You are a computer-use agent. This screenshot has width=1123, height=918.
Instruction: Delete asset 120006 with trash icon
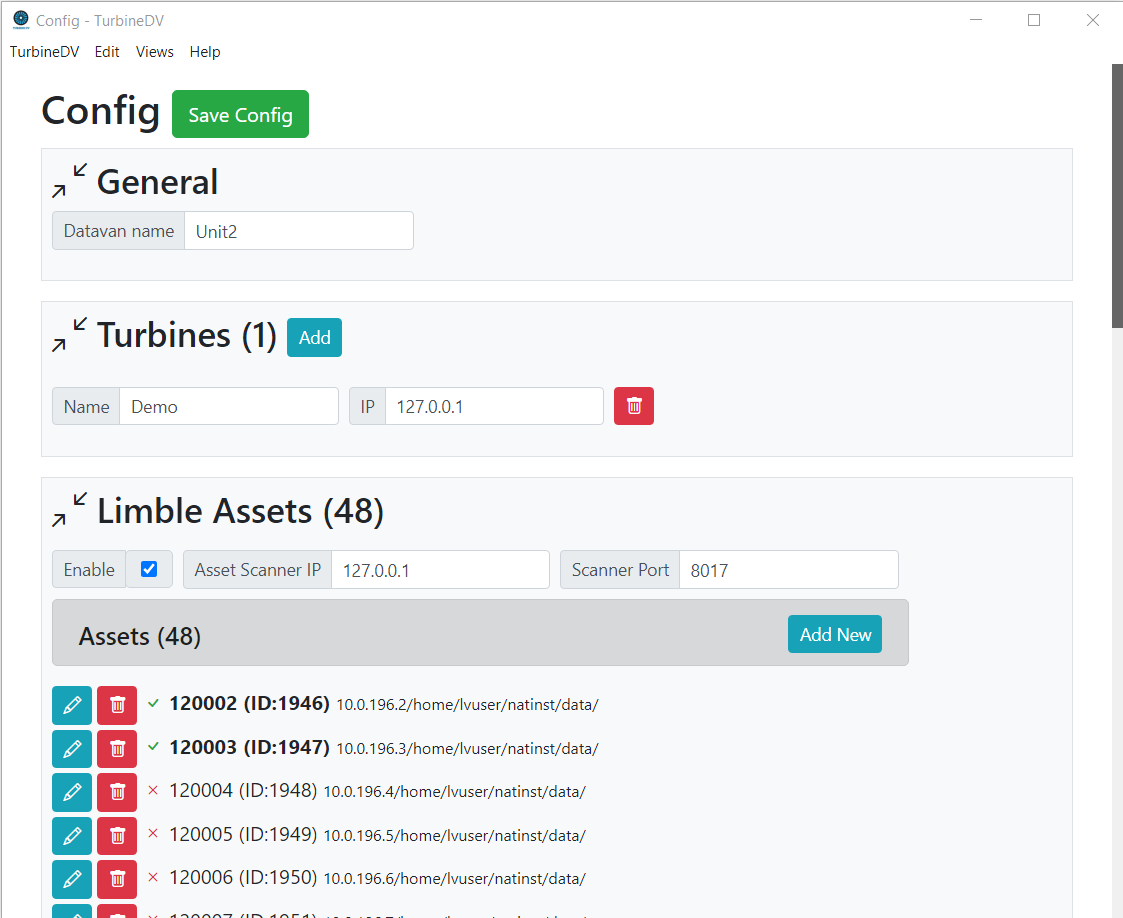pos(117,879)
